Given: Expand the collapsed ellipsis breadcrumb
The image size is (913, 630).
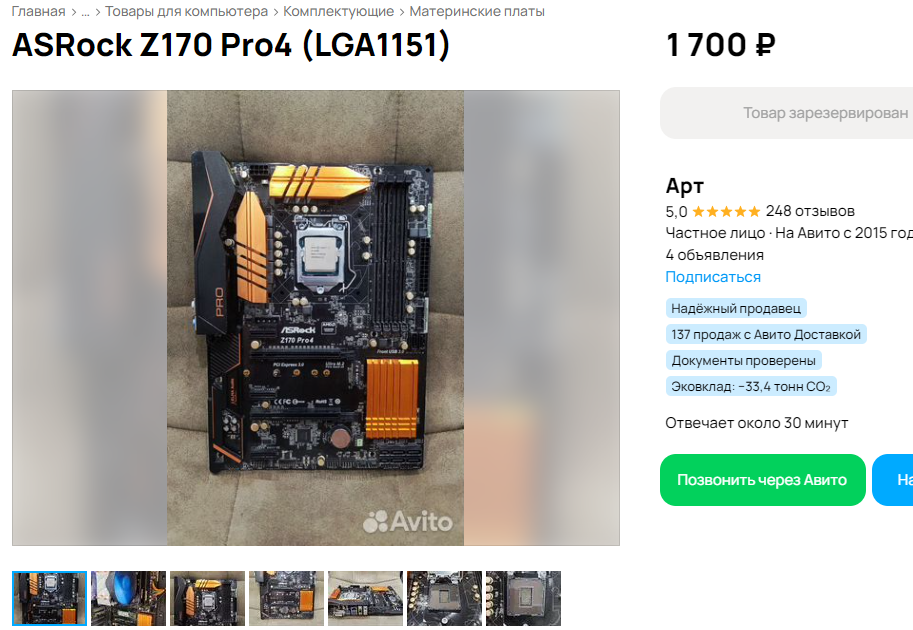Looking at the screenshot, I should (x=85, y=12).
